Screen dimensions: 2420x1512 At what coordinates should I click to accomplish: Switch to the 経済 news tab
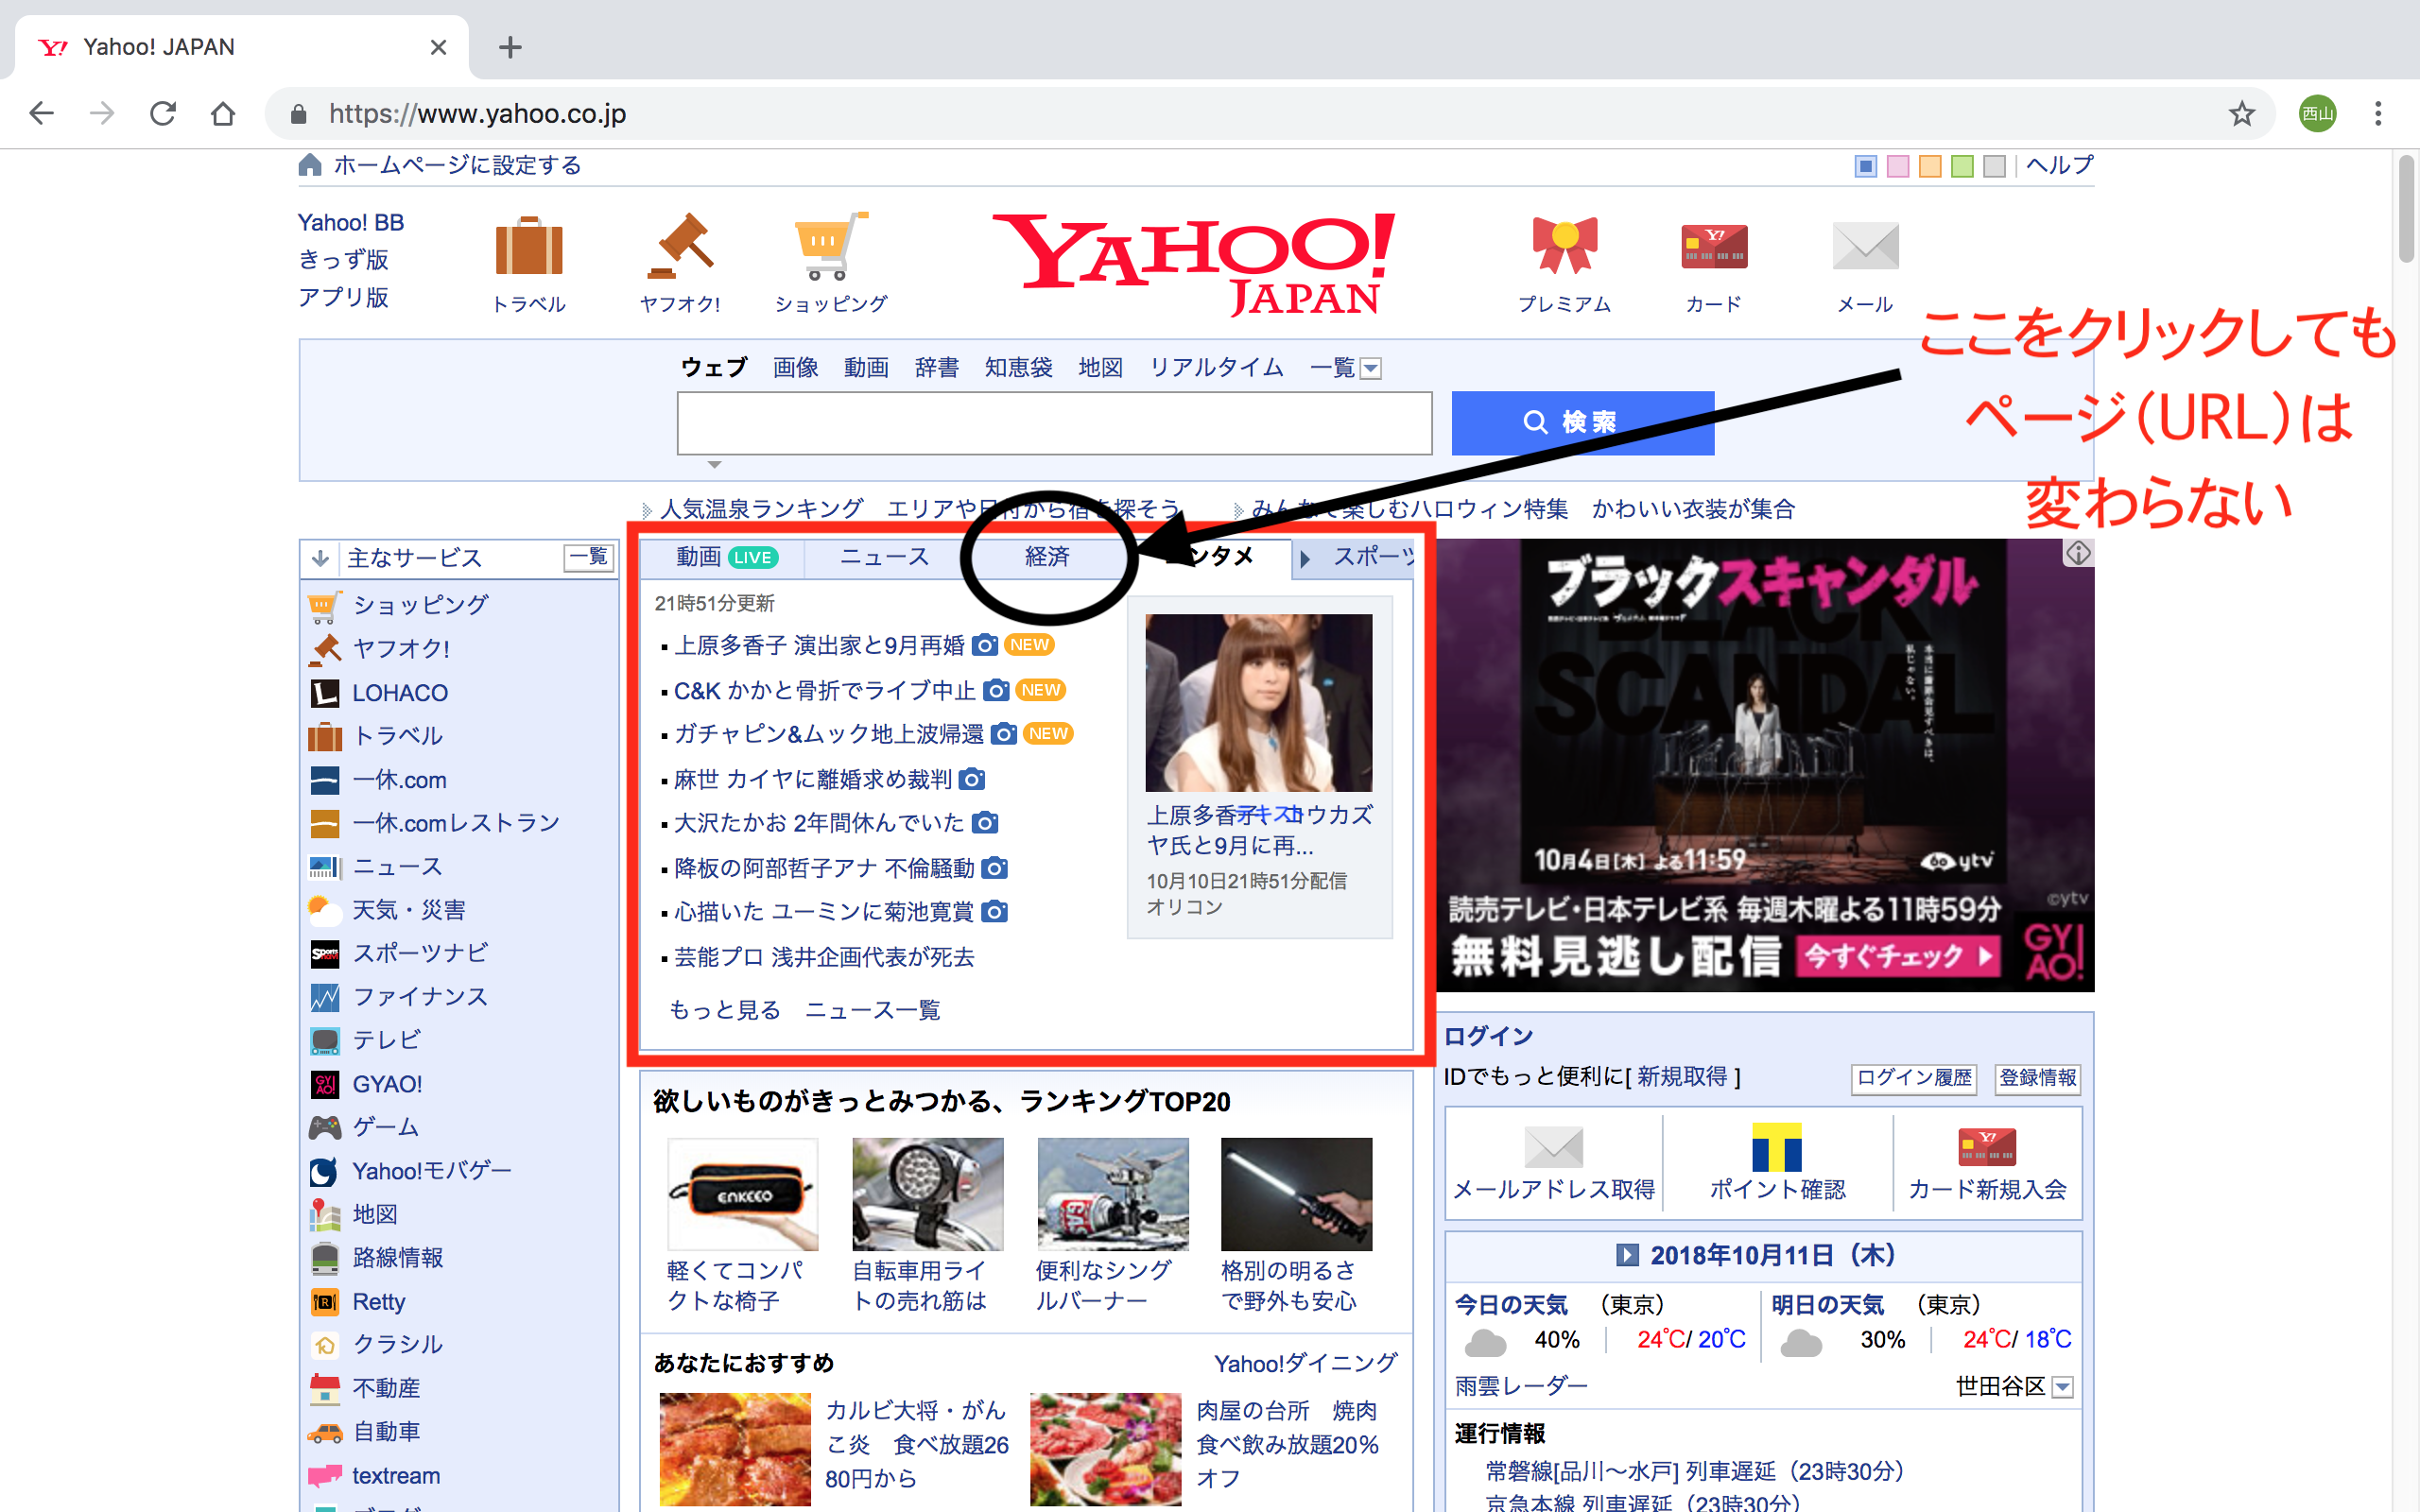(1046, 557)
